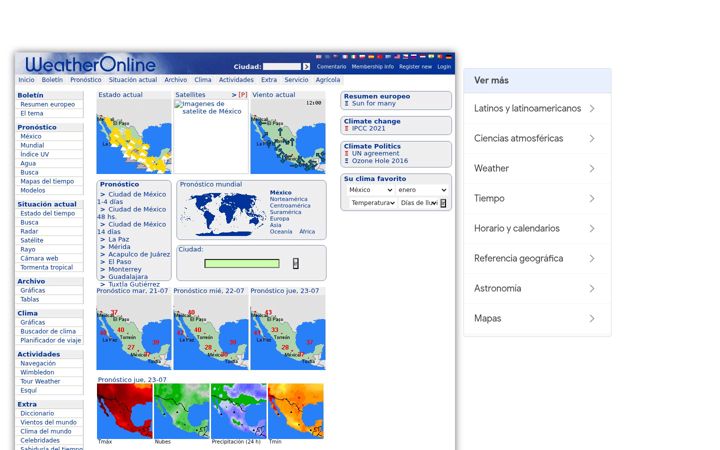
Task: Select the Italian flag language icon
Action: (353, 56)
